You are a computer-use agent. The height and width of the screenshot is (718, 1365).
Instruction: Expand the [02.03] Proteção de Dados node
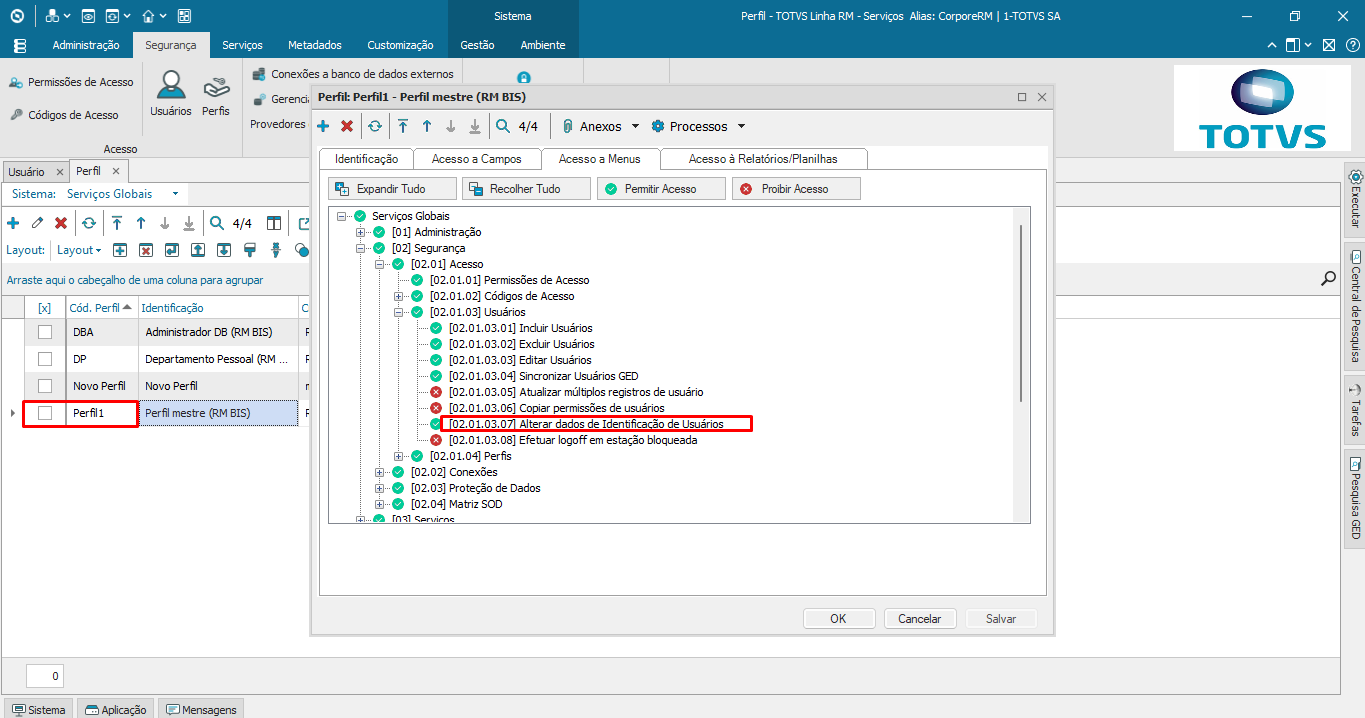tap(380, 488)
